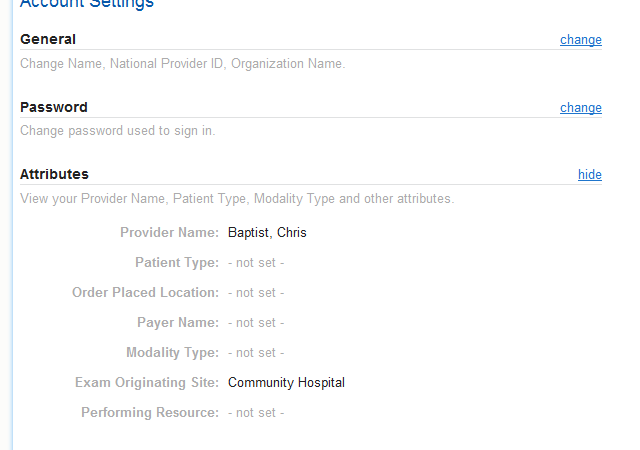Click the Payer Name label
The width and height of the screenshot is (640, 450).
pos(178,323)
